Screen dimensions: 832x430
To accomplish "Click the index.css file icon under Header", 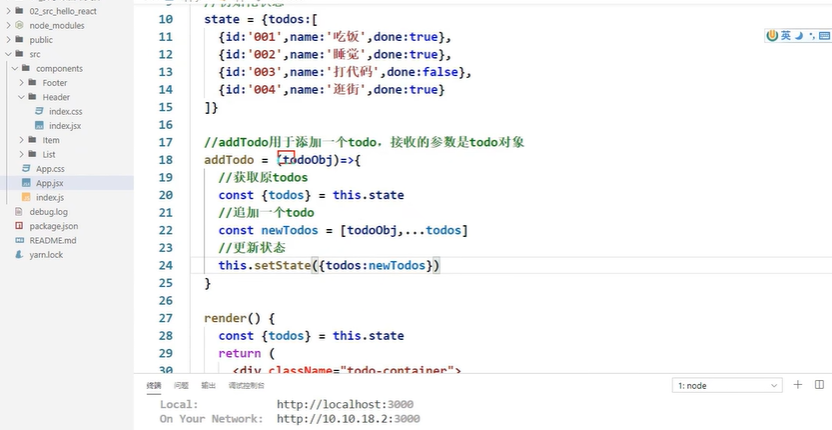I will [x=39, y=111].
